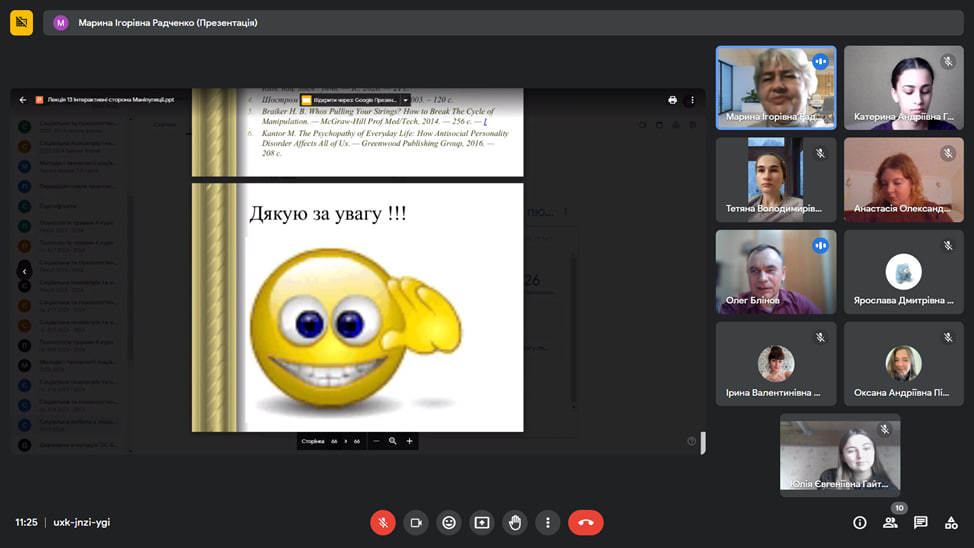
Task: Toggle the camera button
Action: click(416, 522)
